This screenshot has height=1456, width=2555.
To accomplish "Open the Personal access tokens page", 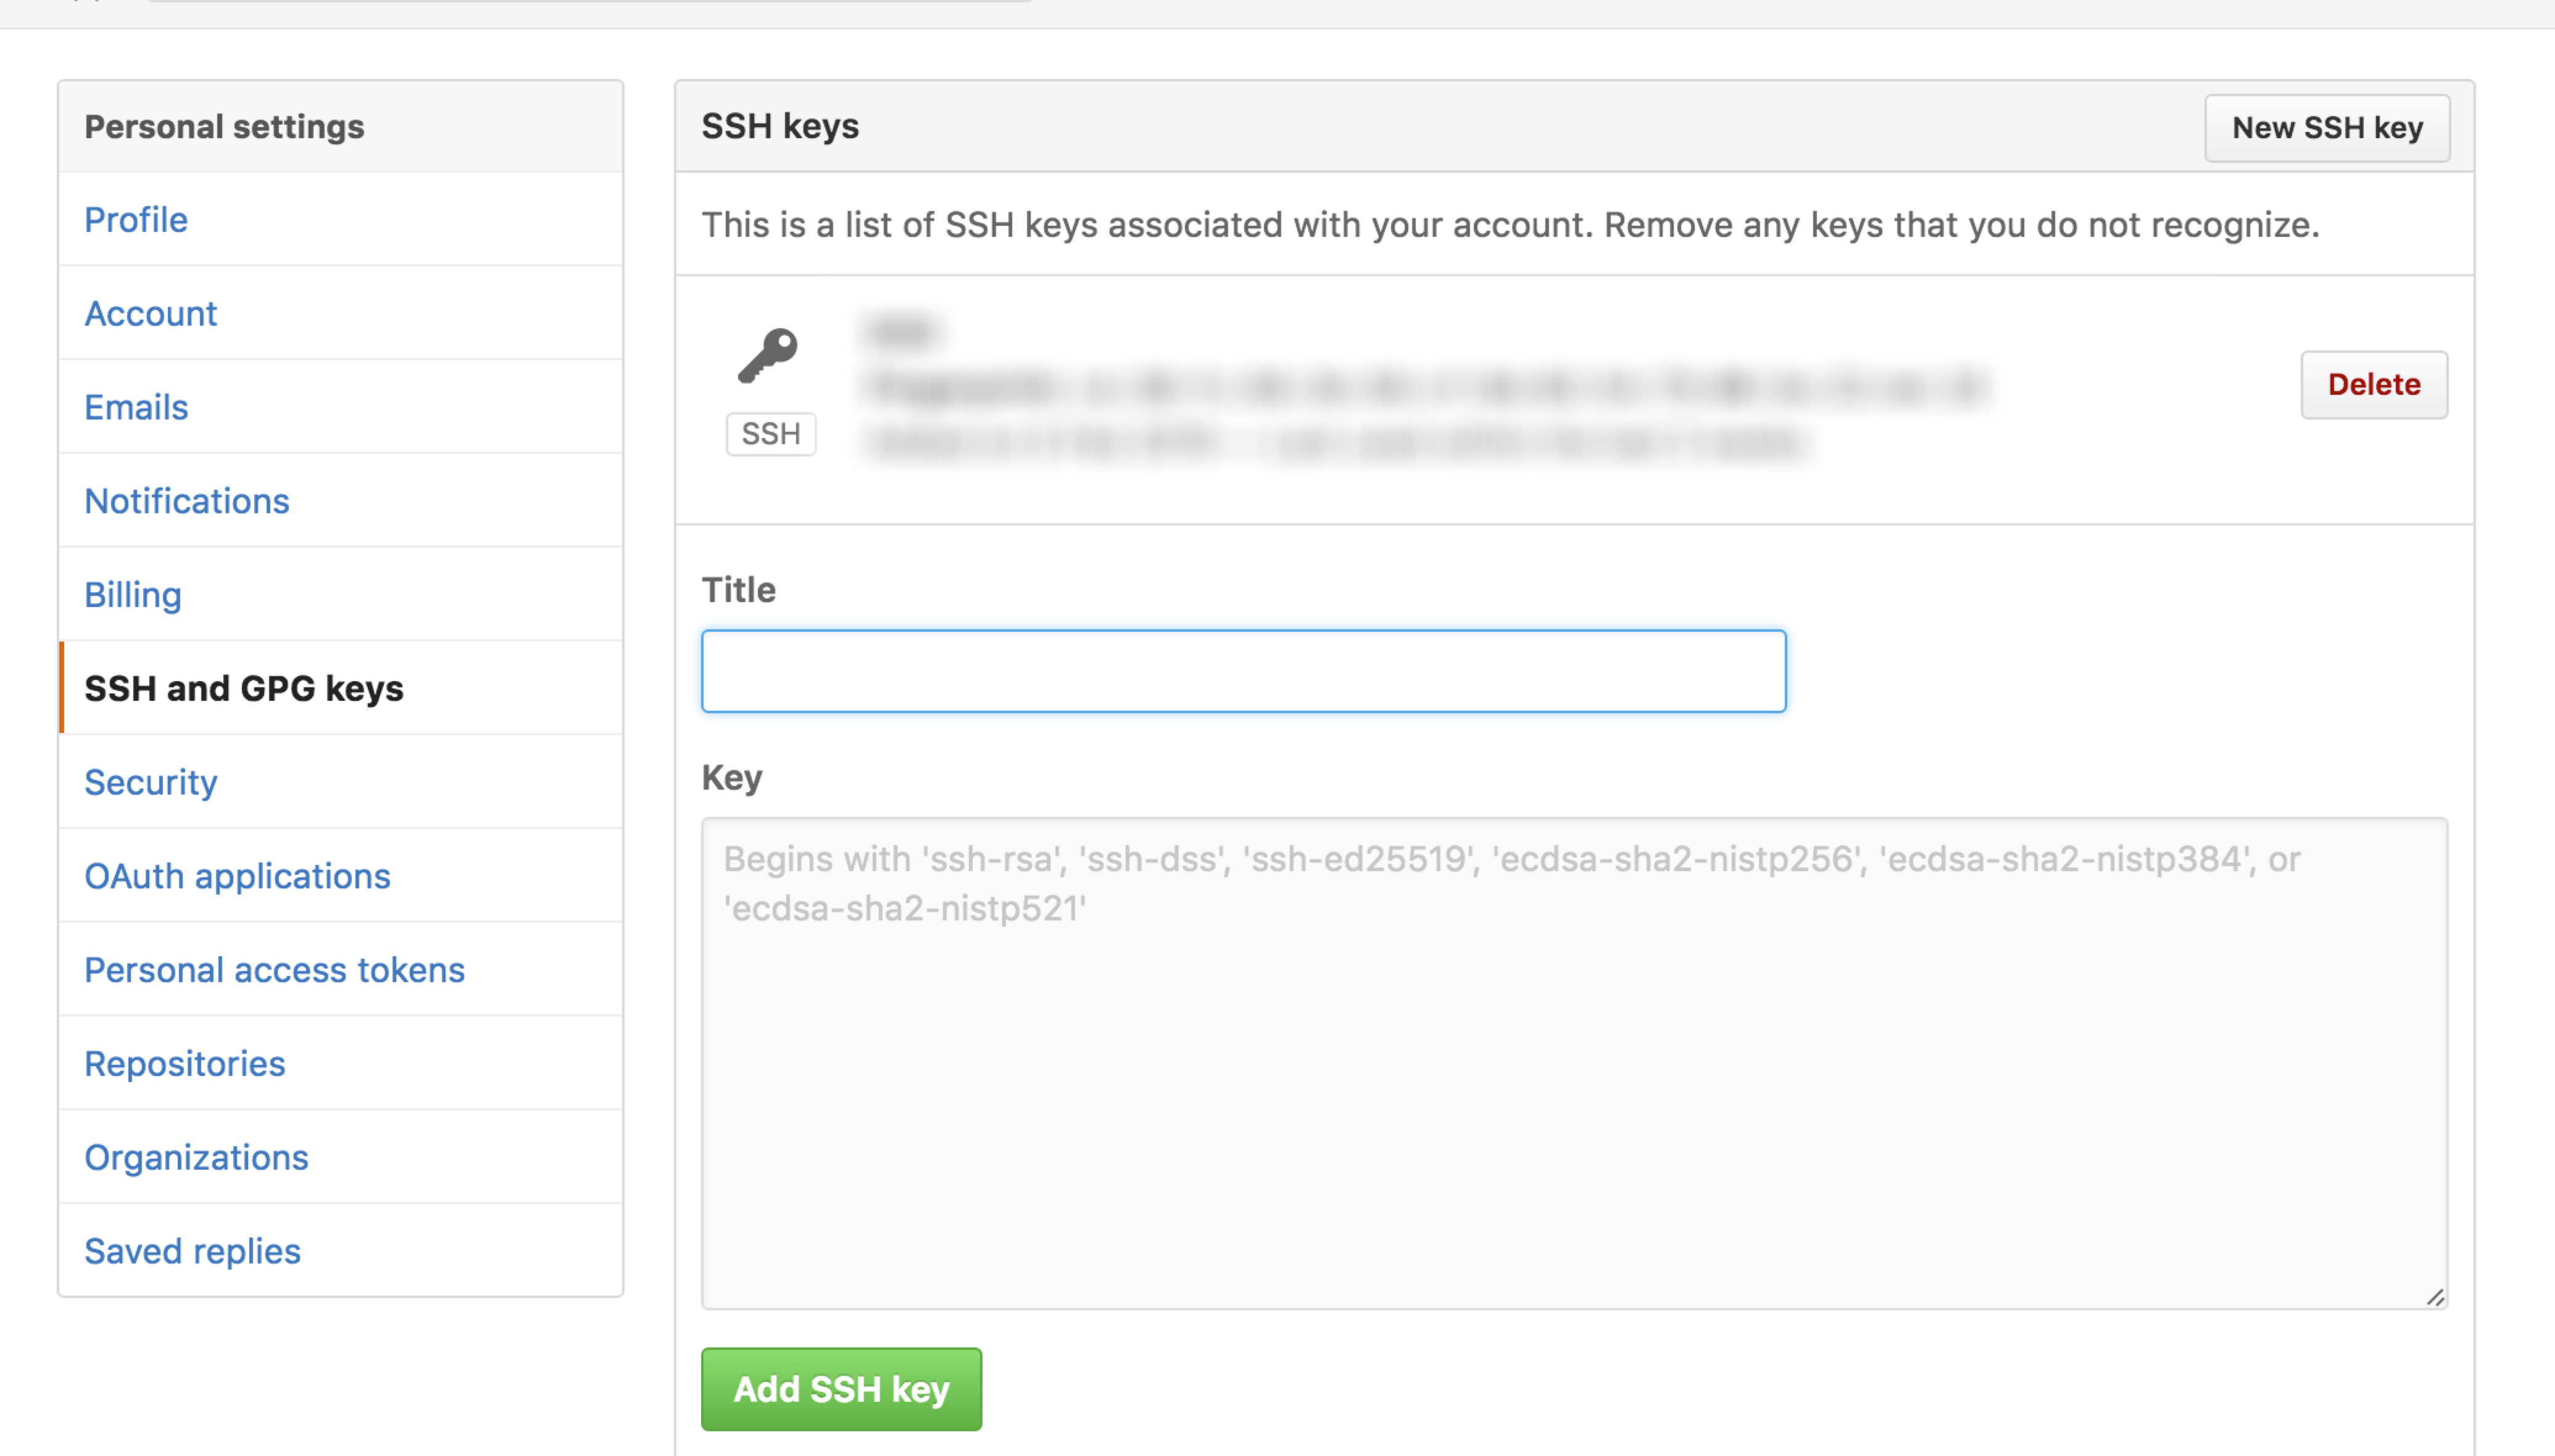I will pyautogui.click(x=274, y=970).
